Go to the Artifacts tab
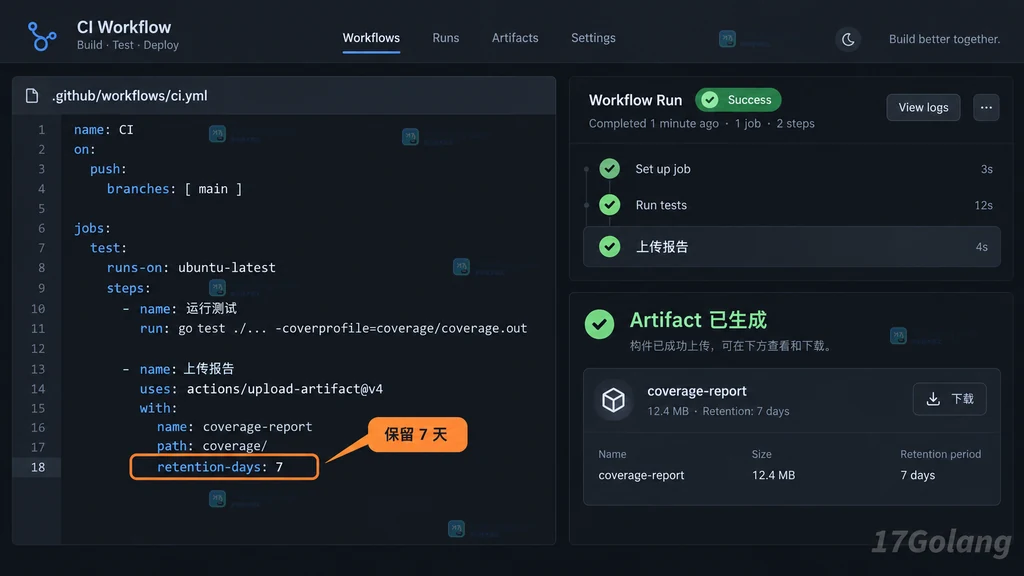Viewport: 1024px width, 576px height. 515,38
